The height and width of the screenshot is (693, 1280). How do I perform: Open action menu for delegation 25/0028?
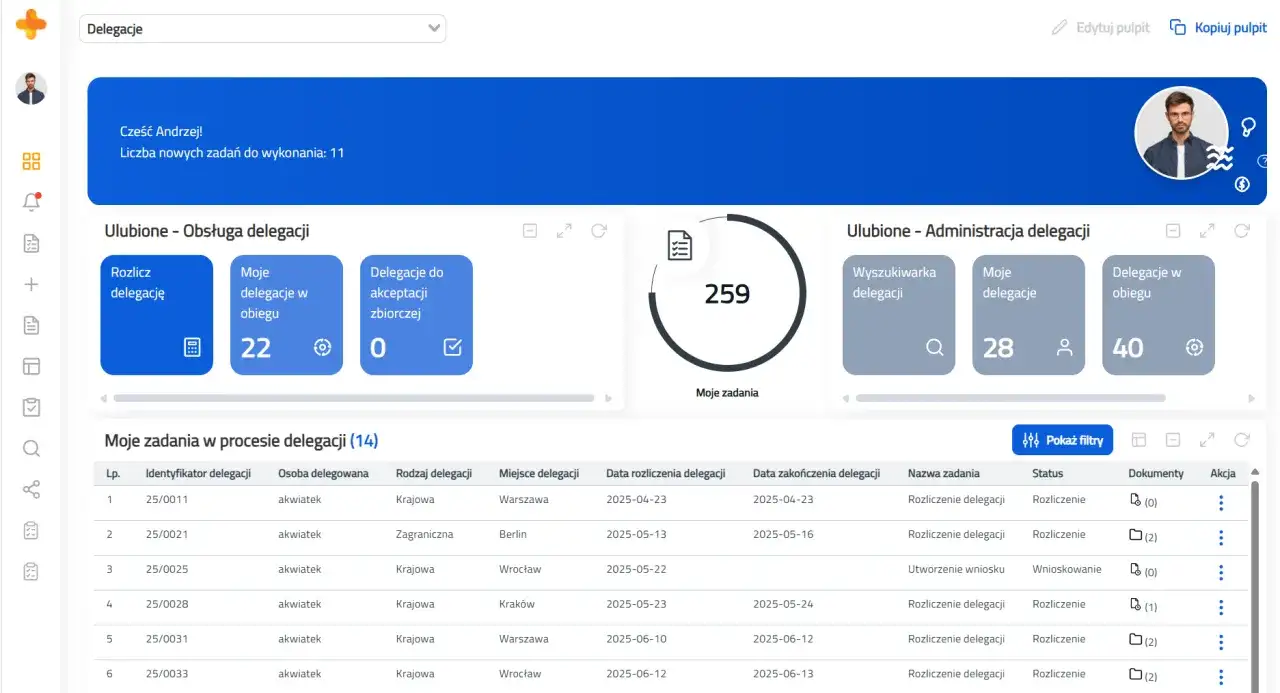[1221, 608]
